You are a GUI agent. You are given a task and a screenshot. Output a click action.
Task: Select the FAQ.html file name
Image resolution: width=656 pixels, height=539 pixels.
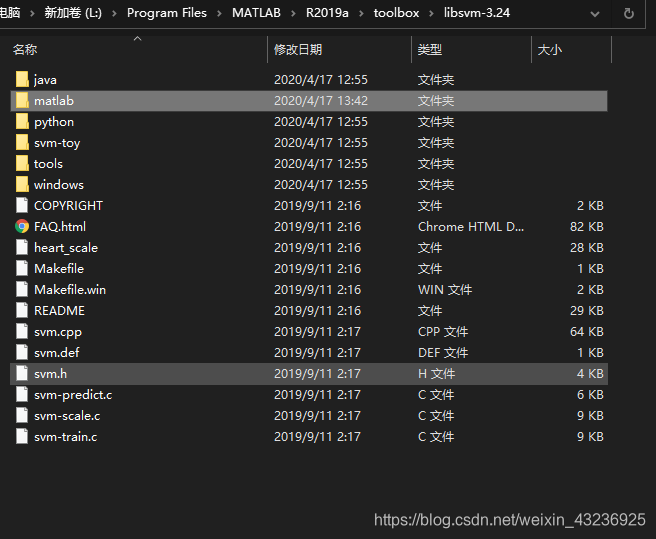click(60, 226)
